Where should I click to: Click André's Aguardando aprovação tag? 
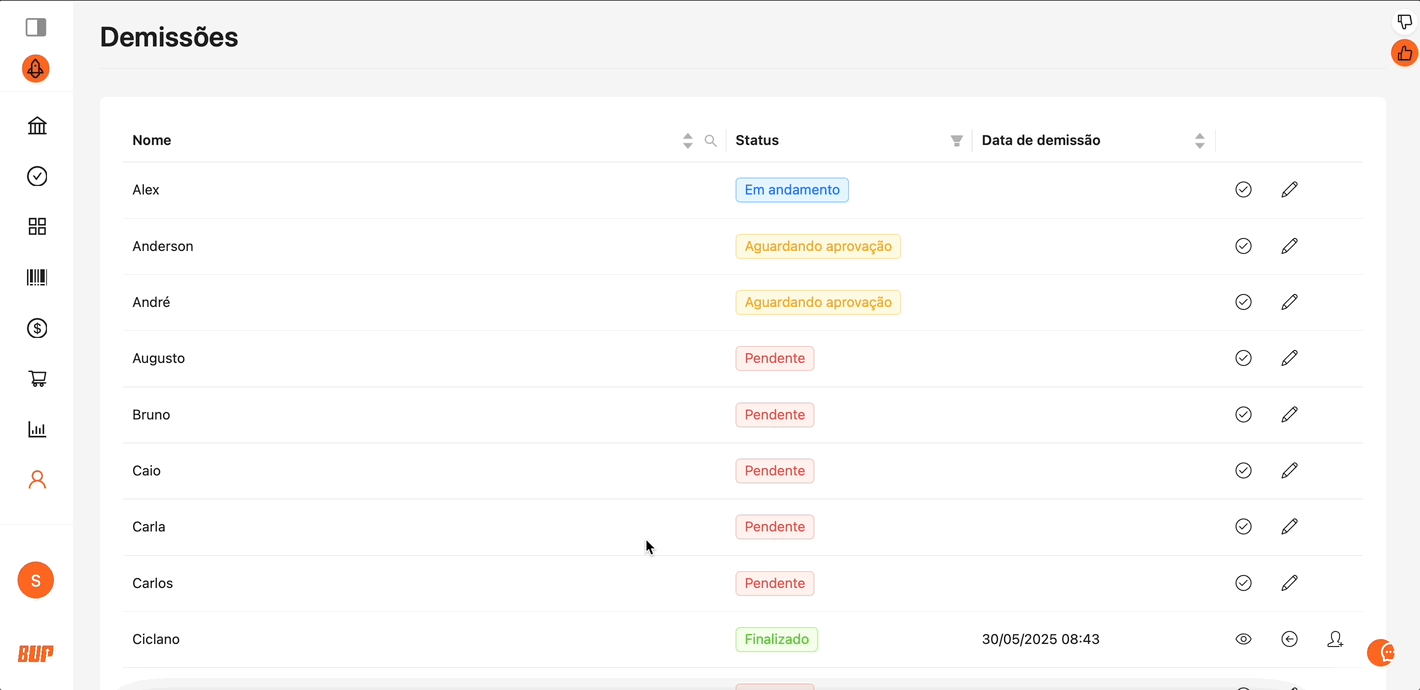pos(818,302)
